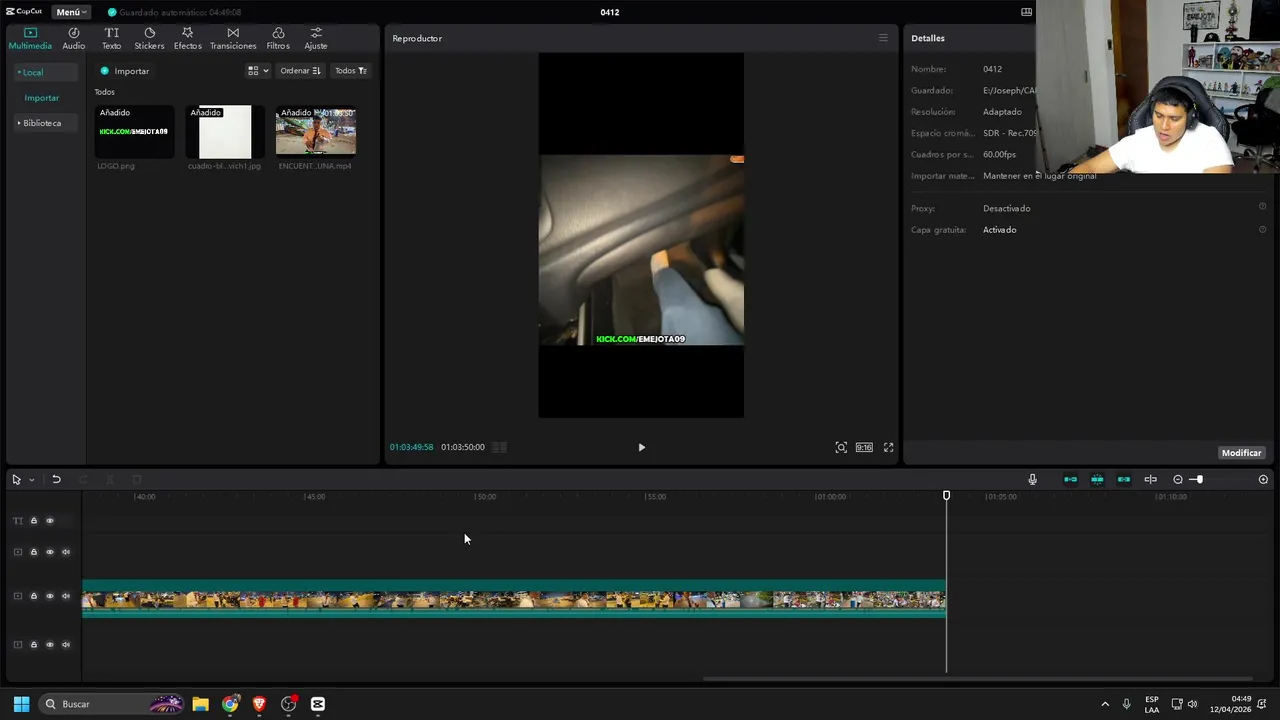Screen dimensions: 1280x720
Task: Open the Transiciones tab
Action: (x=233, y=39)
